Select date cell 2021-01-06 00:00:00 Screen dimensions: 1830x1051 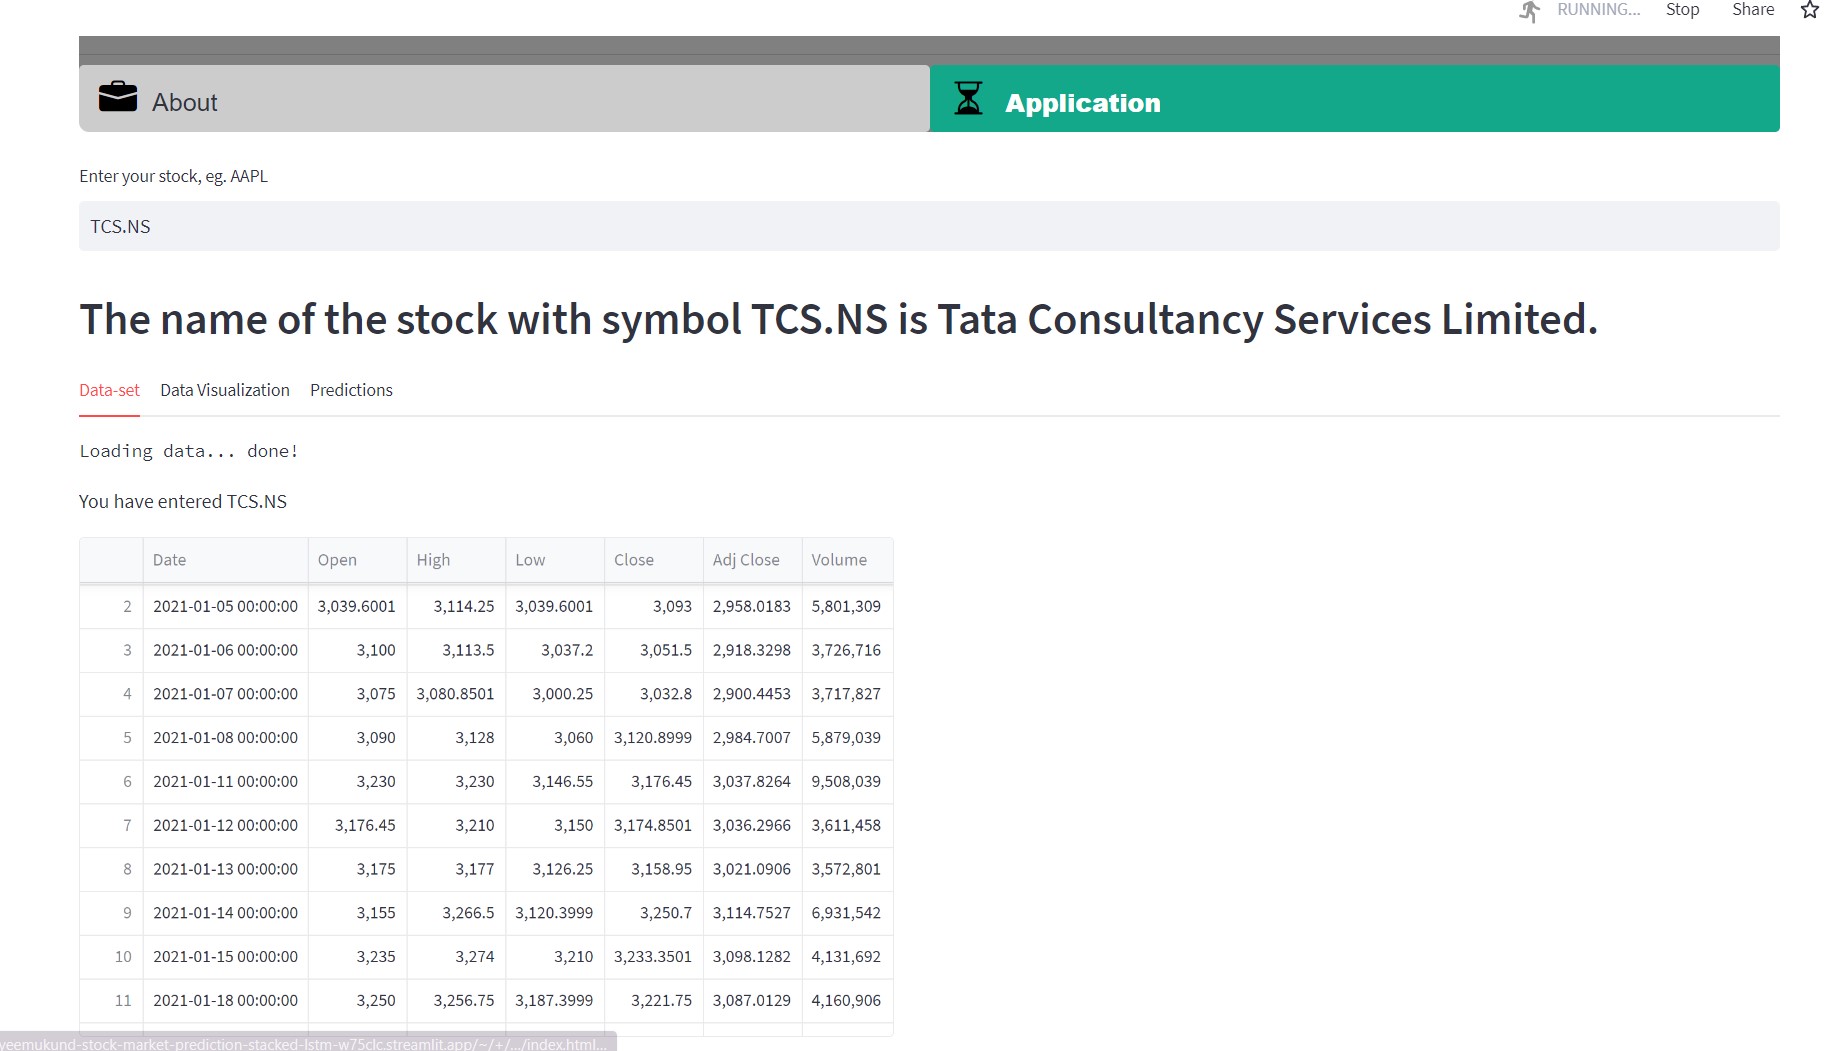pos(226,650)
